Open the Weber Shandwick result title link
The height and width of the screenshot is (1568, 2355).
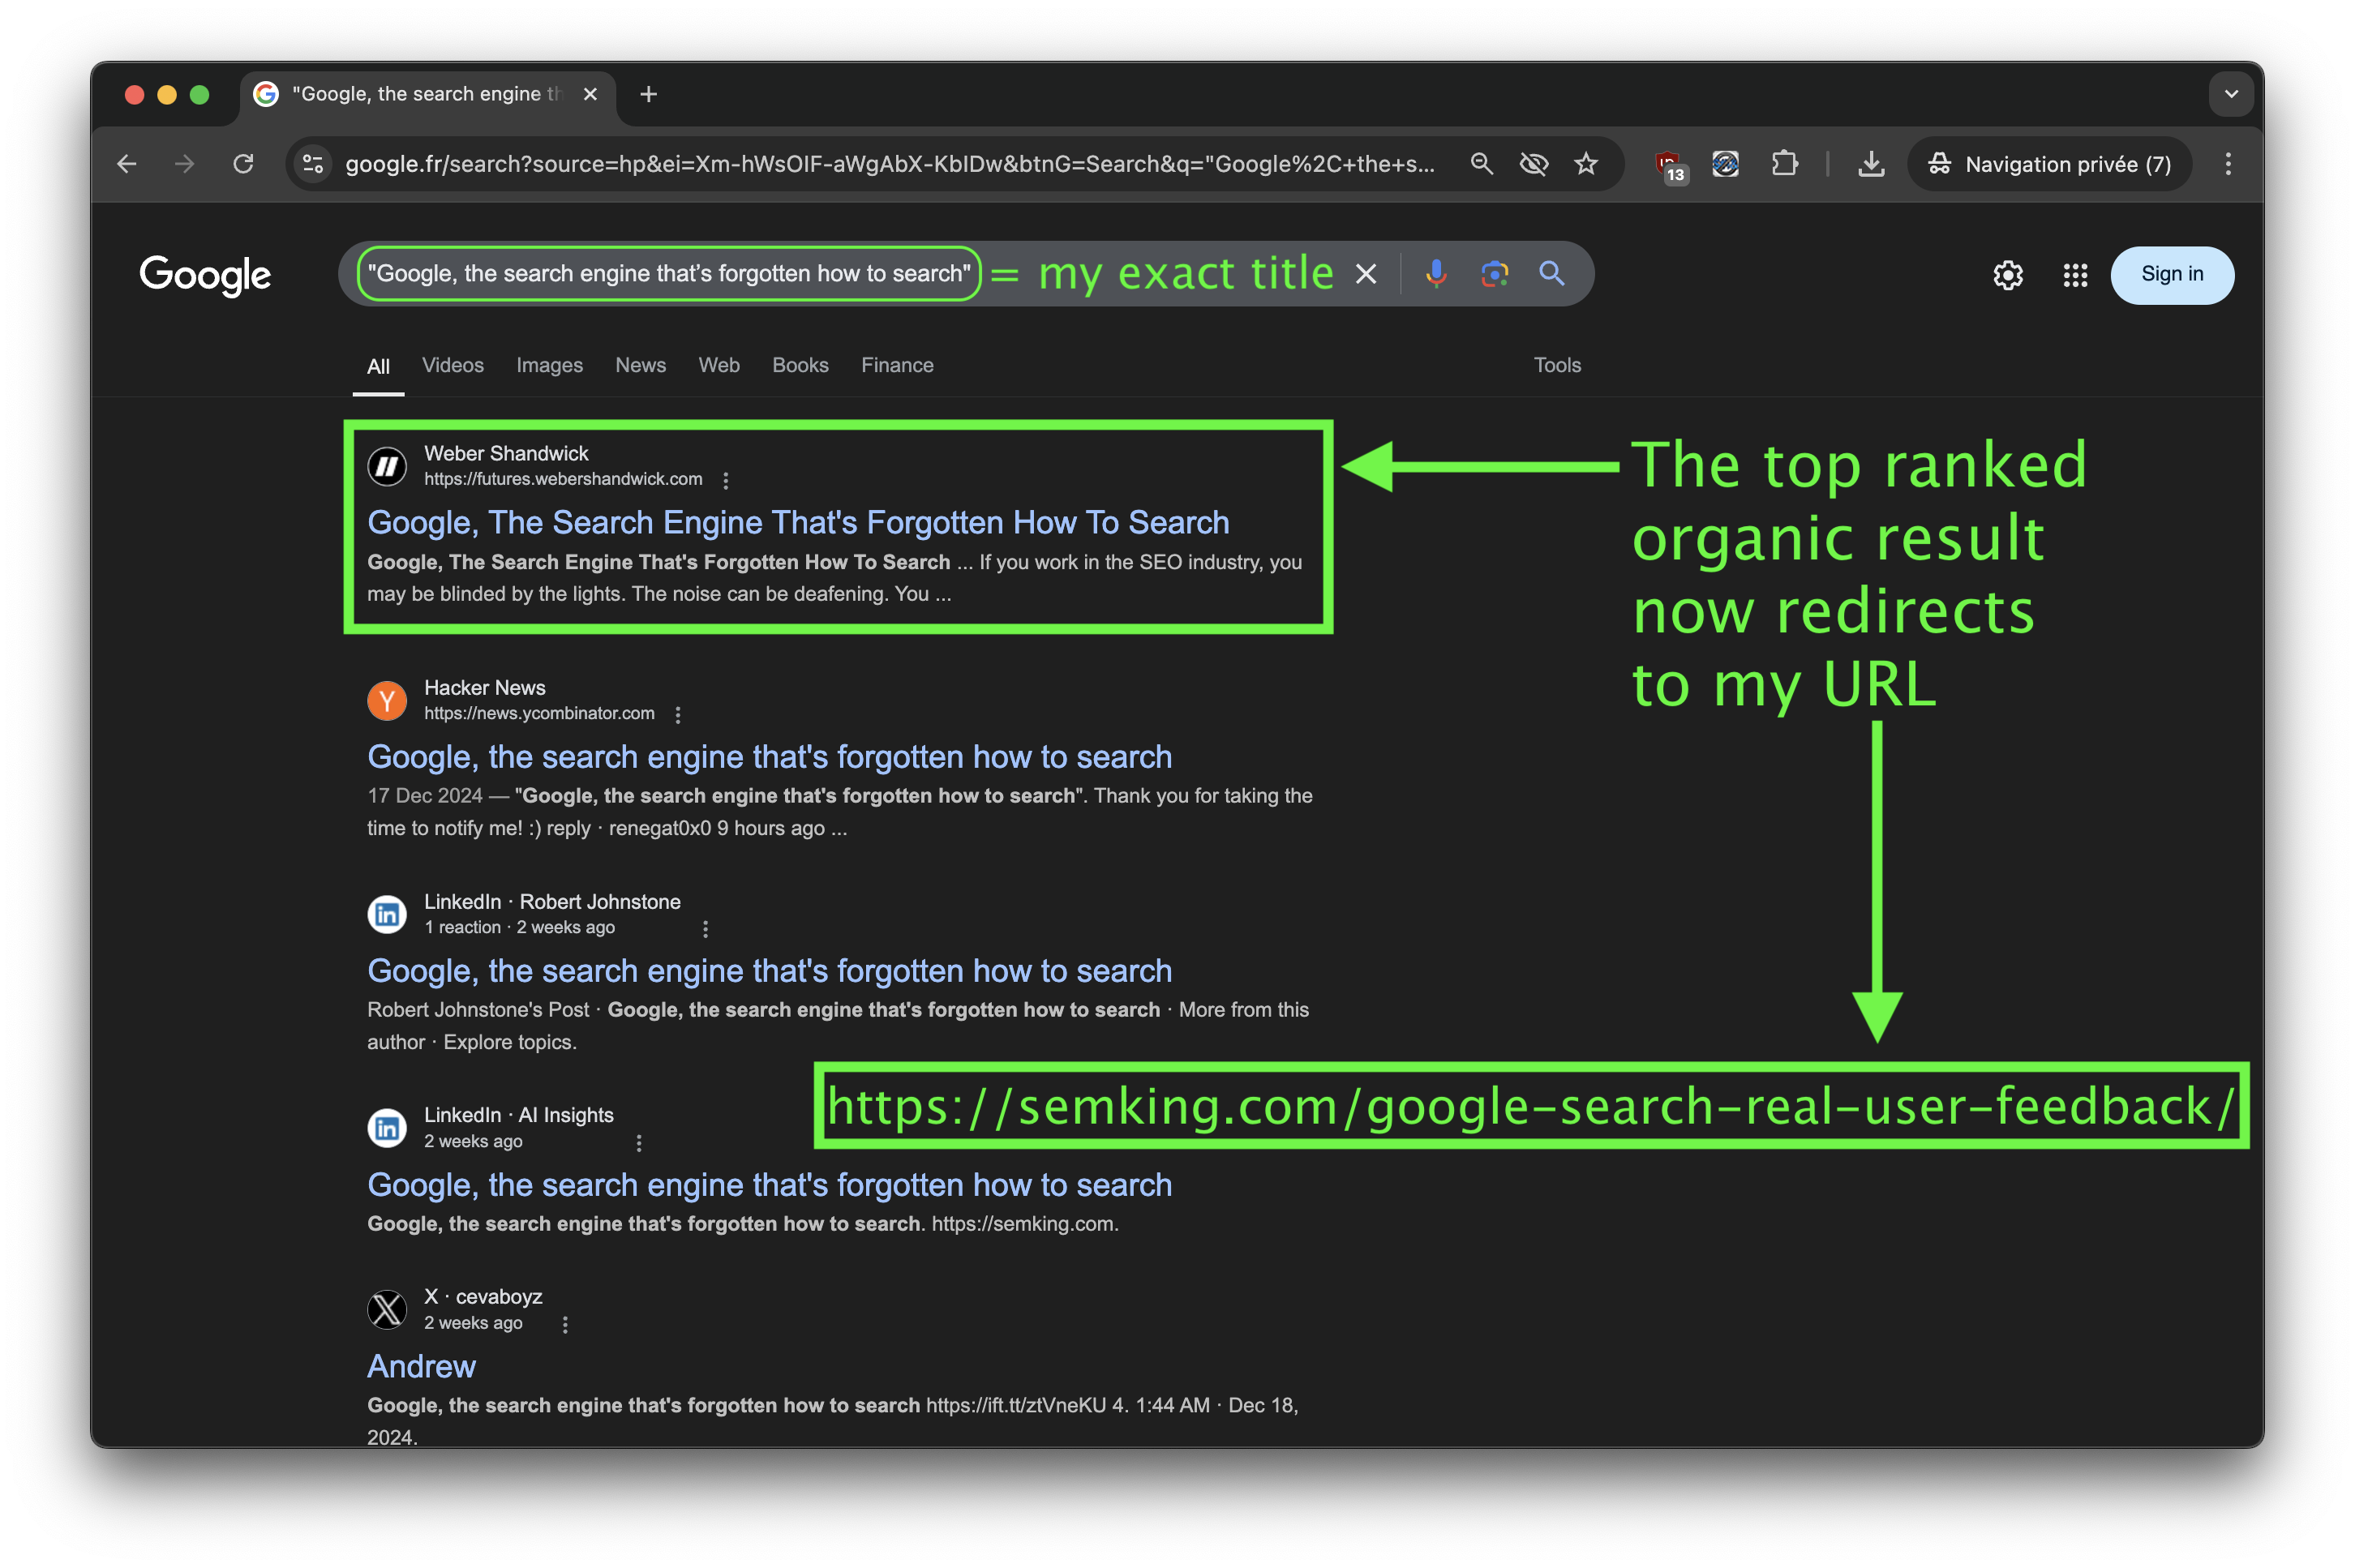coord(798,523)
